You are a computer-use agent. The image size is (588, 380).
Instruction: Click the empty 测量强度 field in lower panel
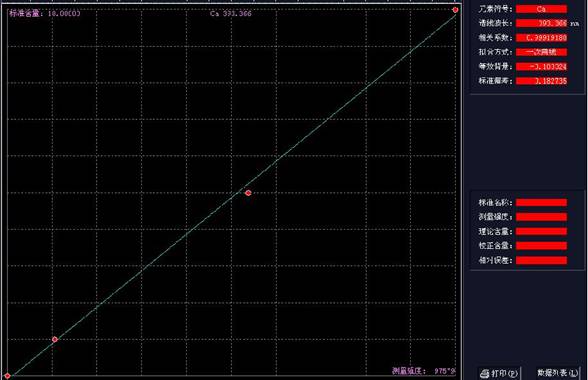click(541, 217)
